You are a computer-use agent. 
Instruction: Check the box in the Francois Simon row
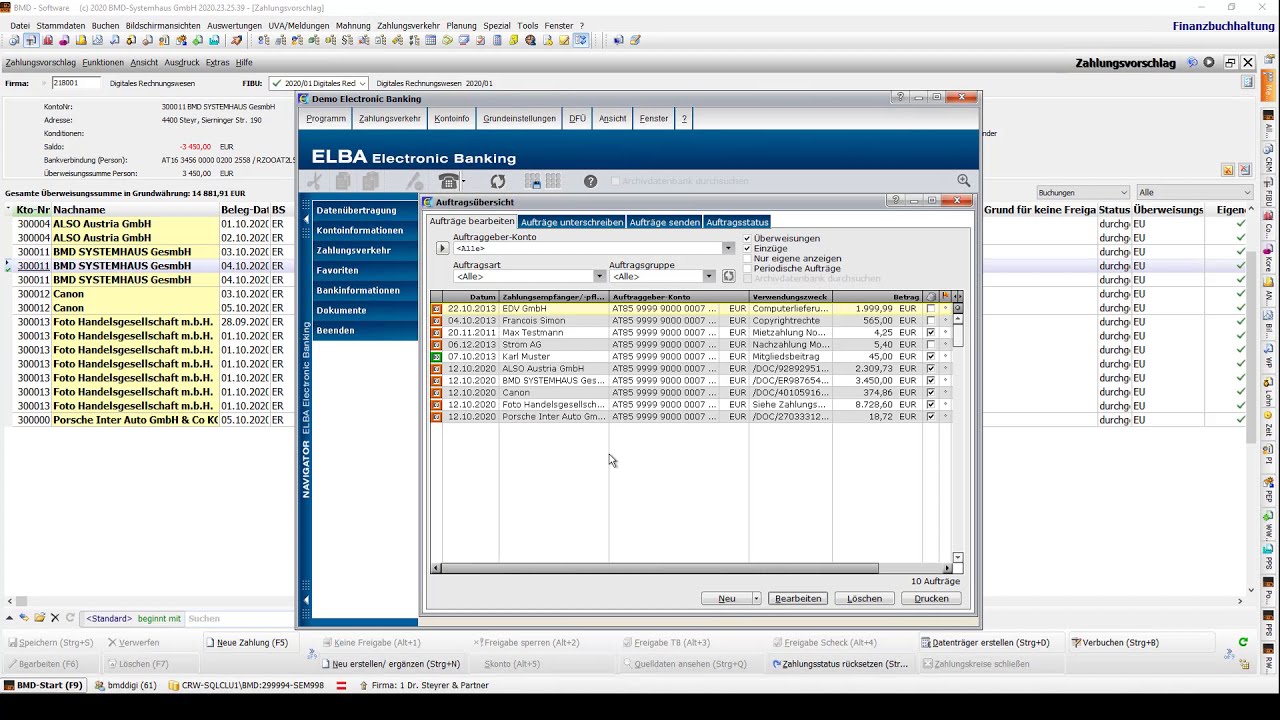point(931,321)
